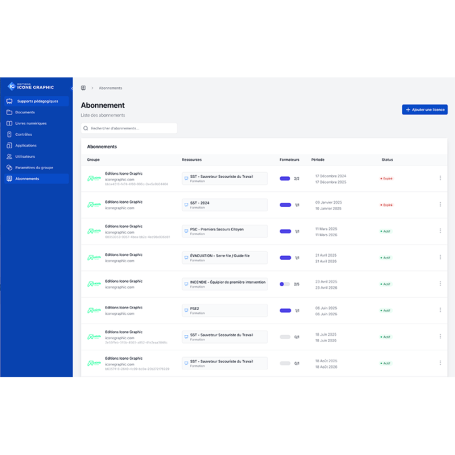This screenshot has width=455, height=455.
Task: Click the Groupe column header
Action: coord(93,160)
